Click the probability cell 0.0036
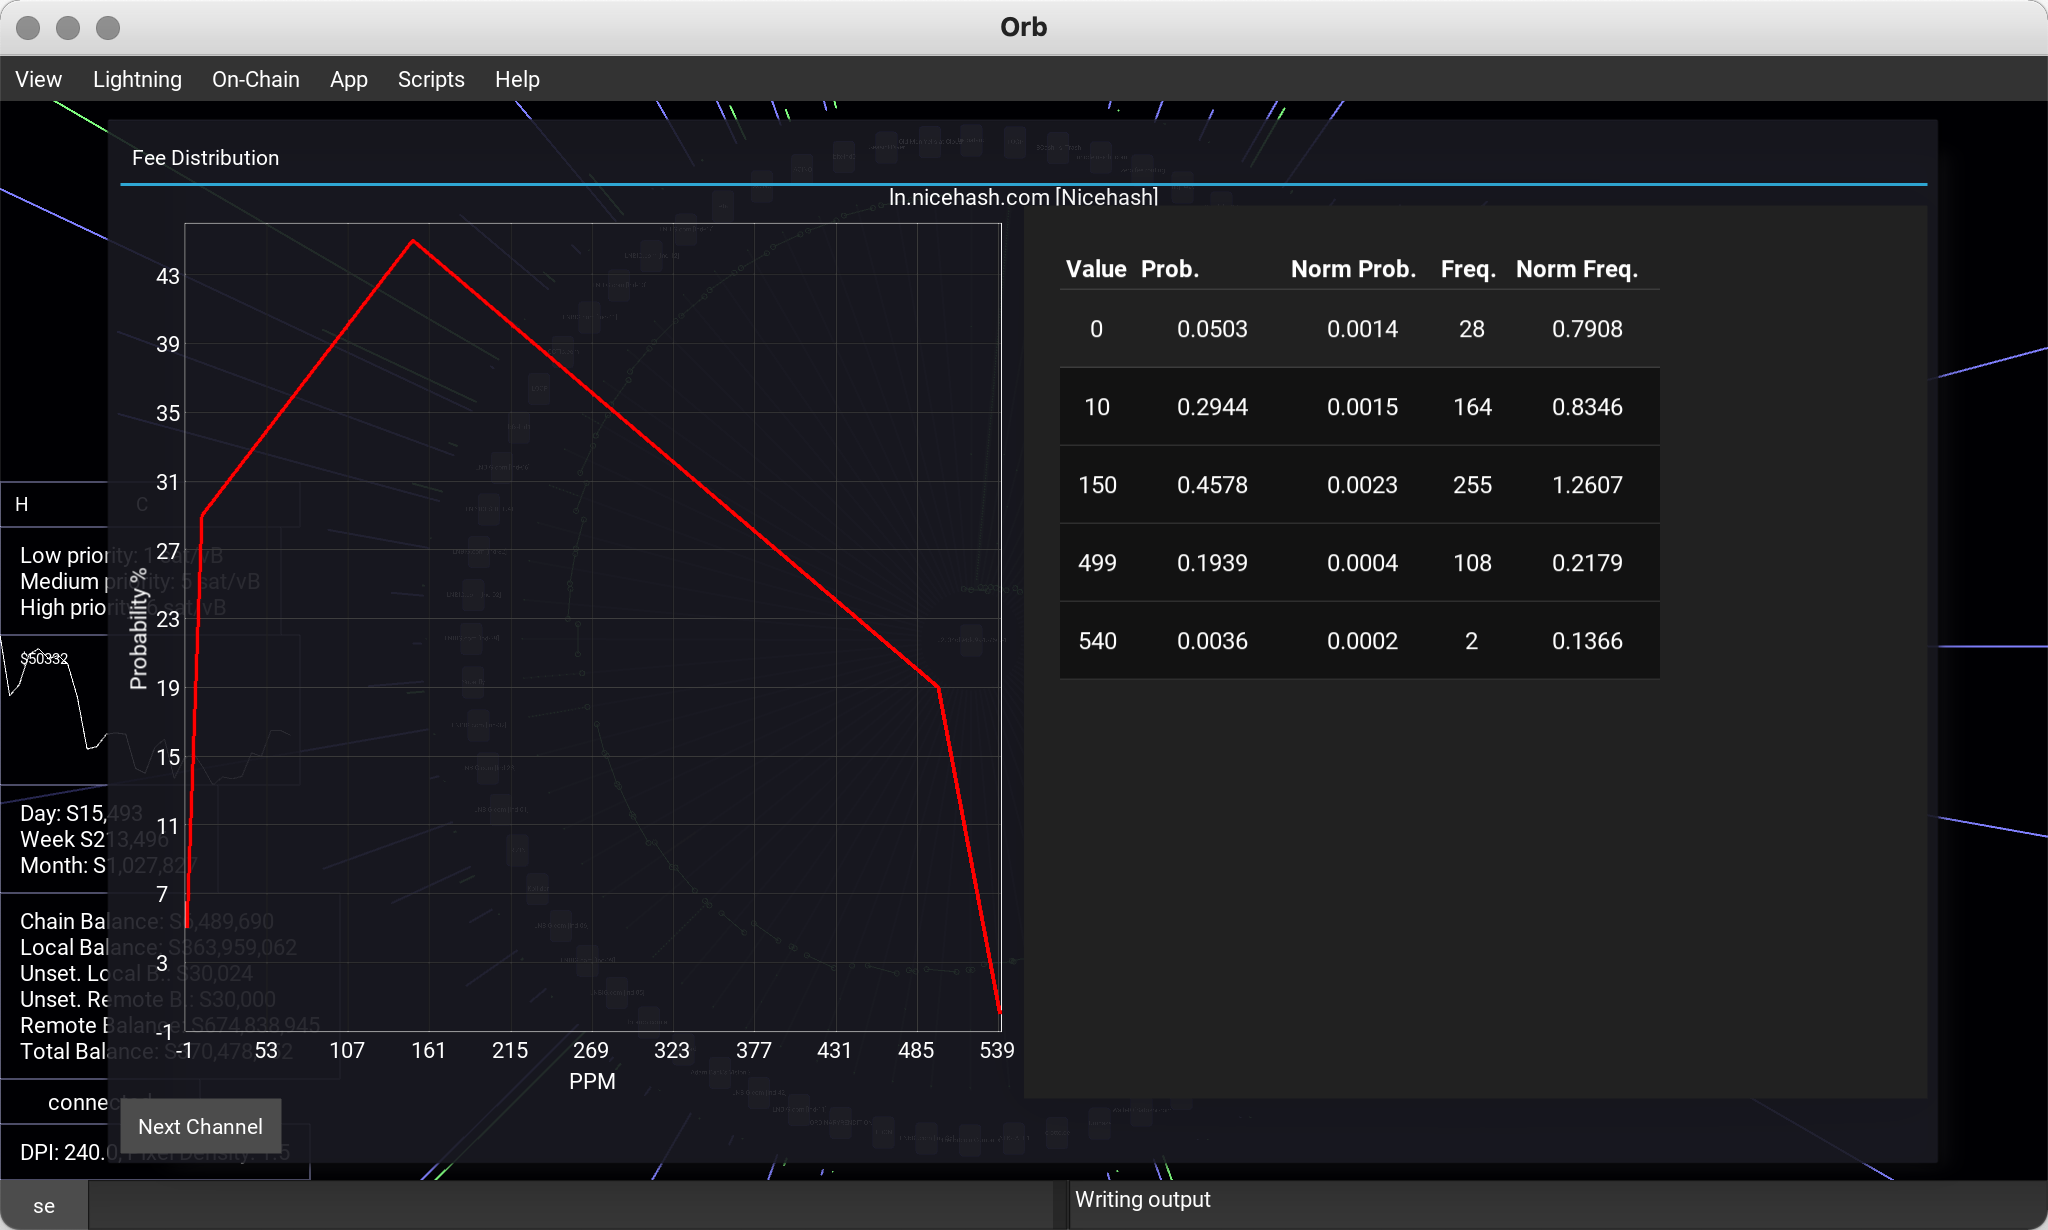This screenshot has height=1230, width=2048. (x=1212, y=641)
